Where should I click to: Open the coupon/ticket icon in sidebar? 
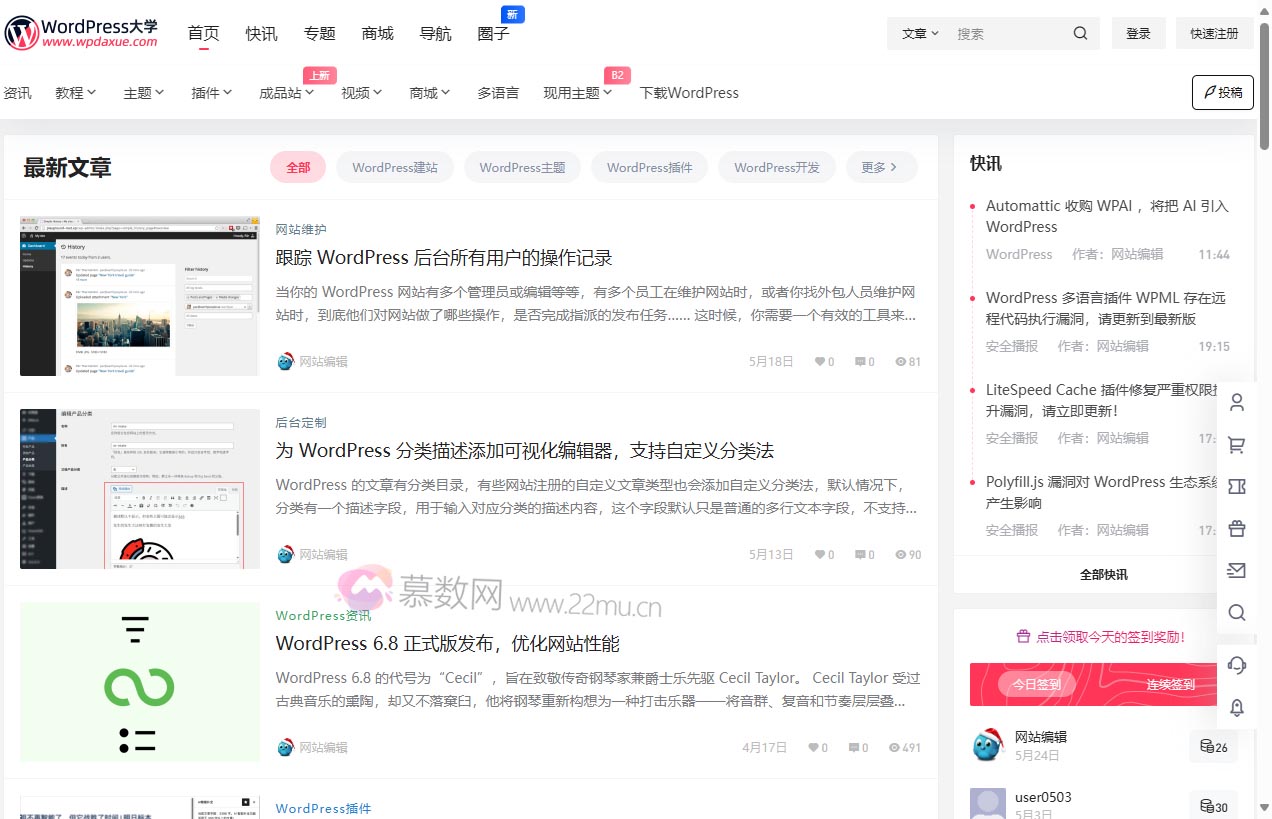(1237, 486)
